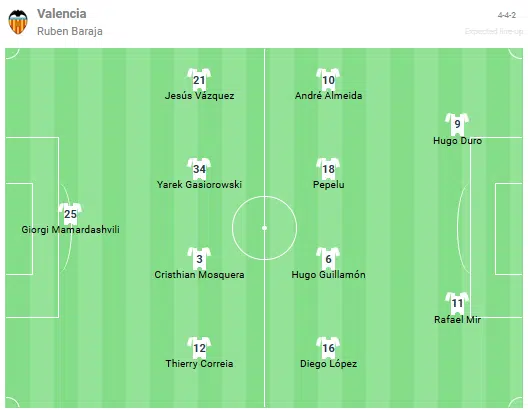528x410 pixels.
Task: Click Pepelu's number 18 shirt icon
Action: (x=328, y=168)
